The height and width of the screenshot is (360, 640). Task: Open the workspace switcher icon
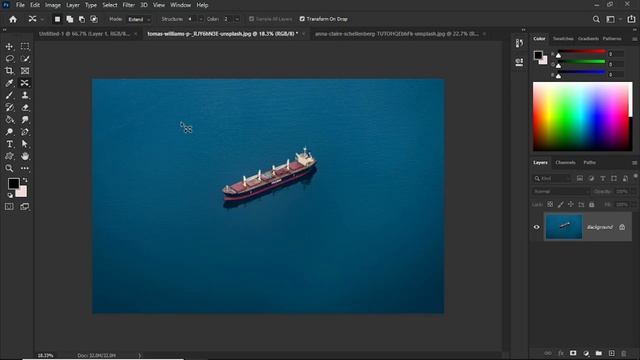(x=611, y=19)
